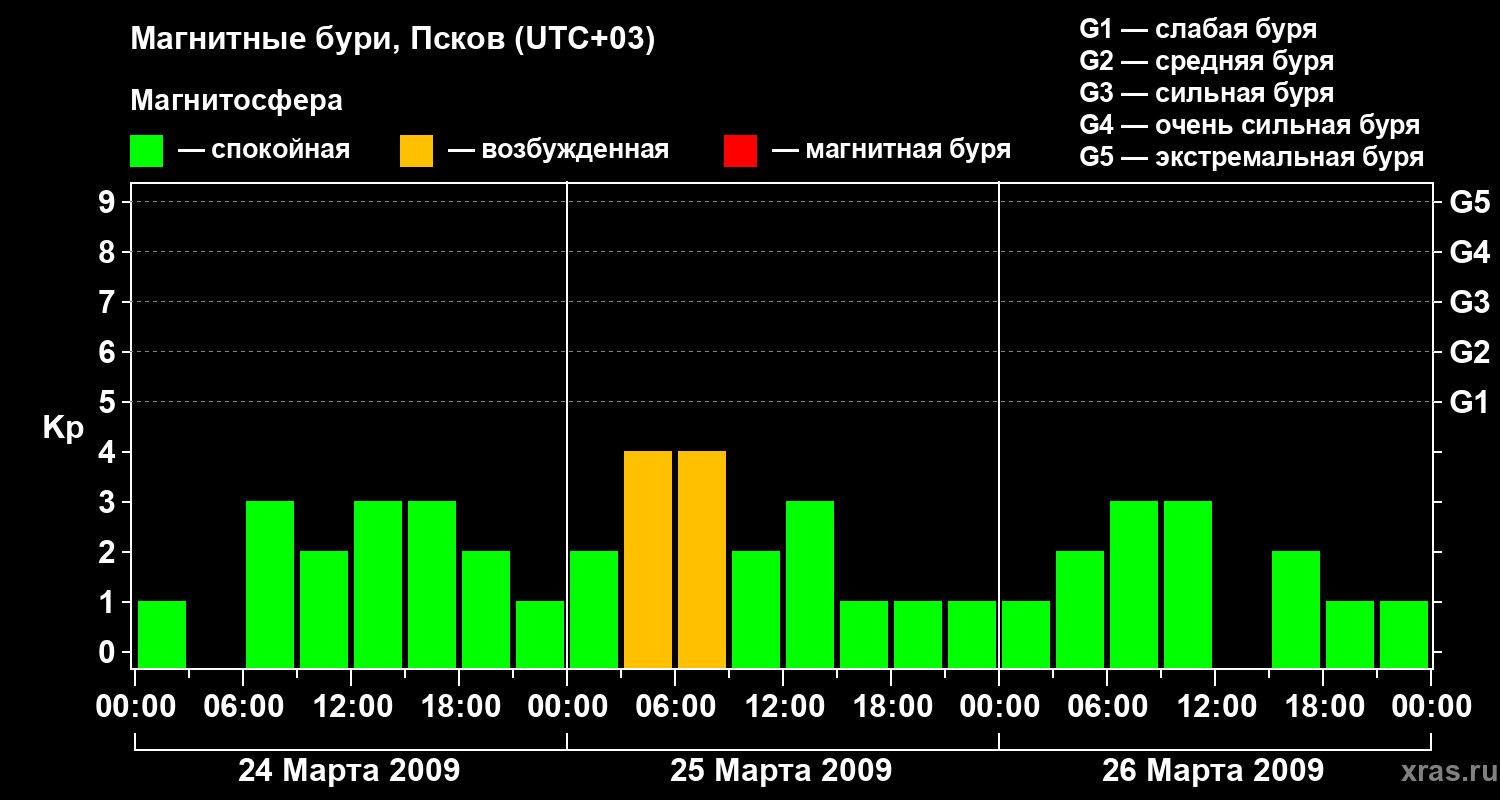Click the first orange Kp 4 bar, 25 March 03:00–06:00
Image resolution: width=1500 pixels, height=800 pixels.
pos(648,560)
